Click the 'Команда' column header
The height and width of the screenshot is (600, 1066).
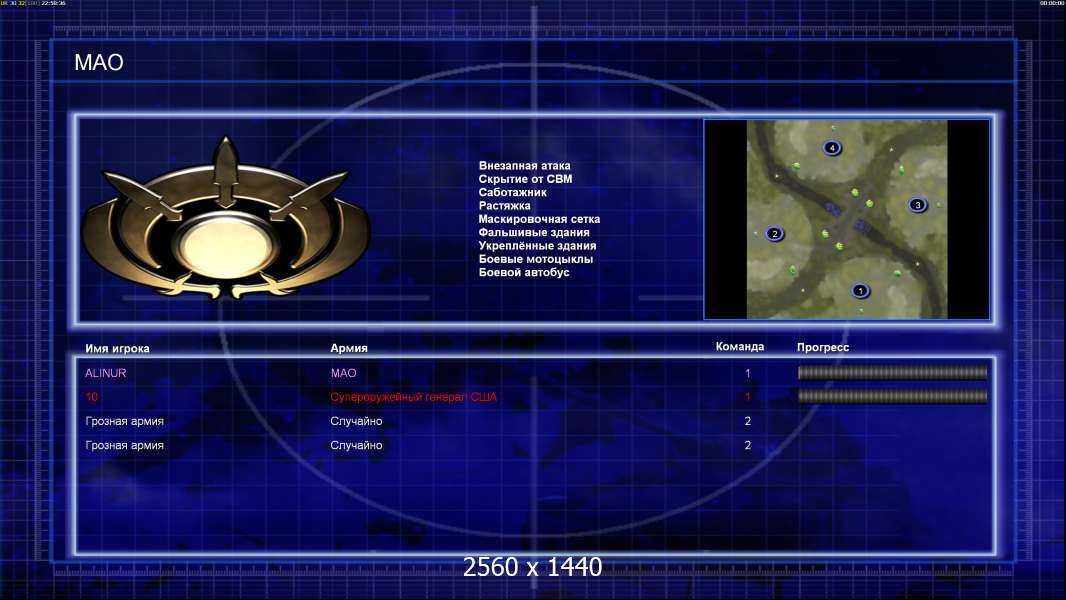click(740, 347)
